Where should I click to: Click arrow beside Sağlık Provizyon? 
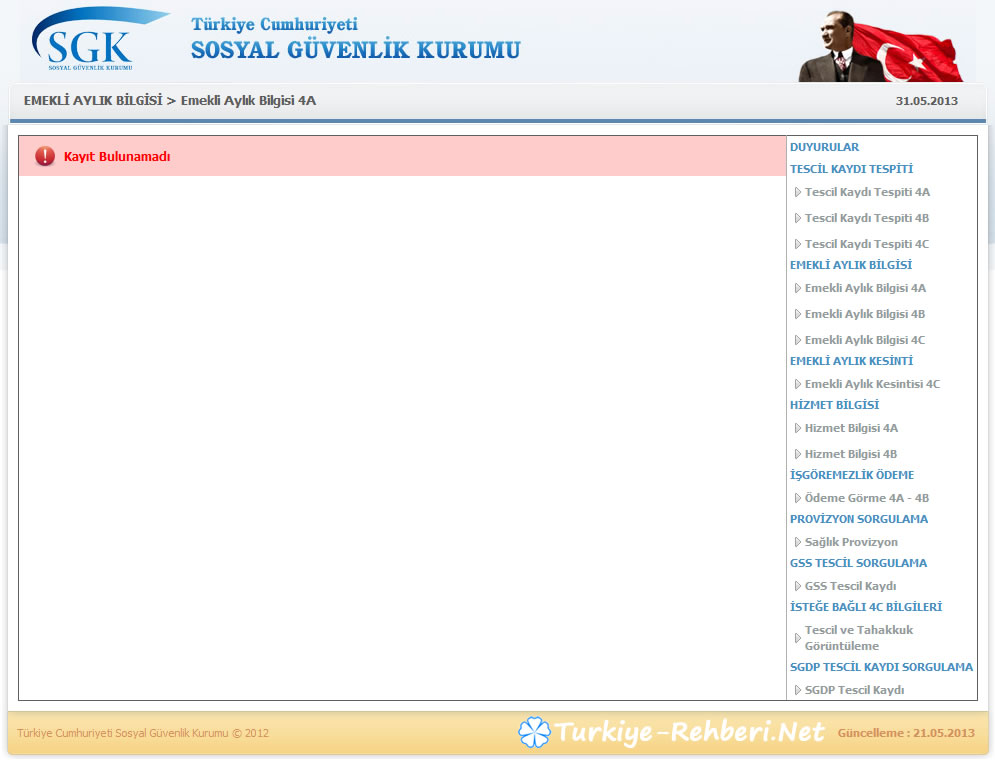coord(798,541)
